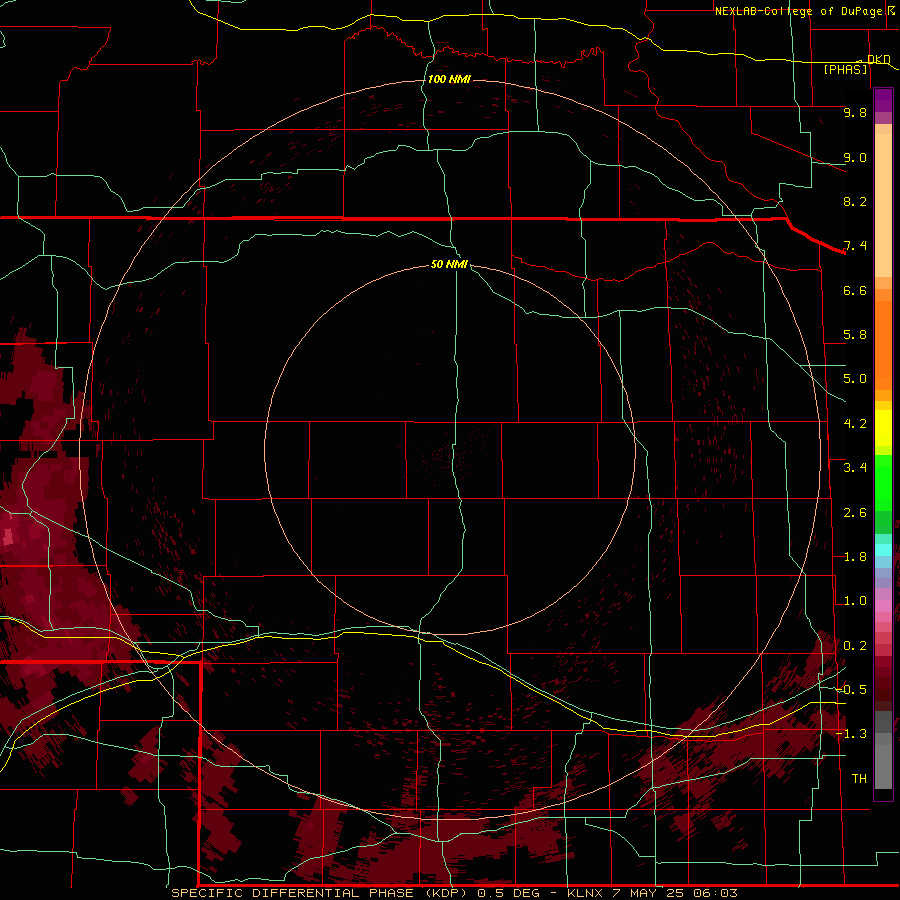Click the cyan segment of the color bar
This screenshot has width=900, height=900.
point(883,550)
